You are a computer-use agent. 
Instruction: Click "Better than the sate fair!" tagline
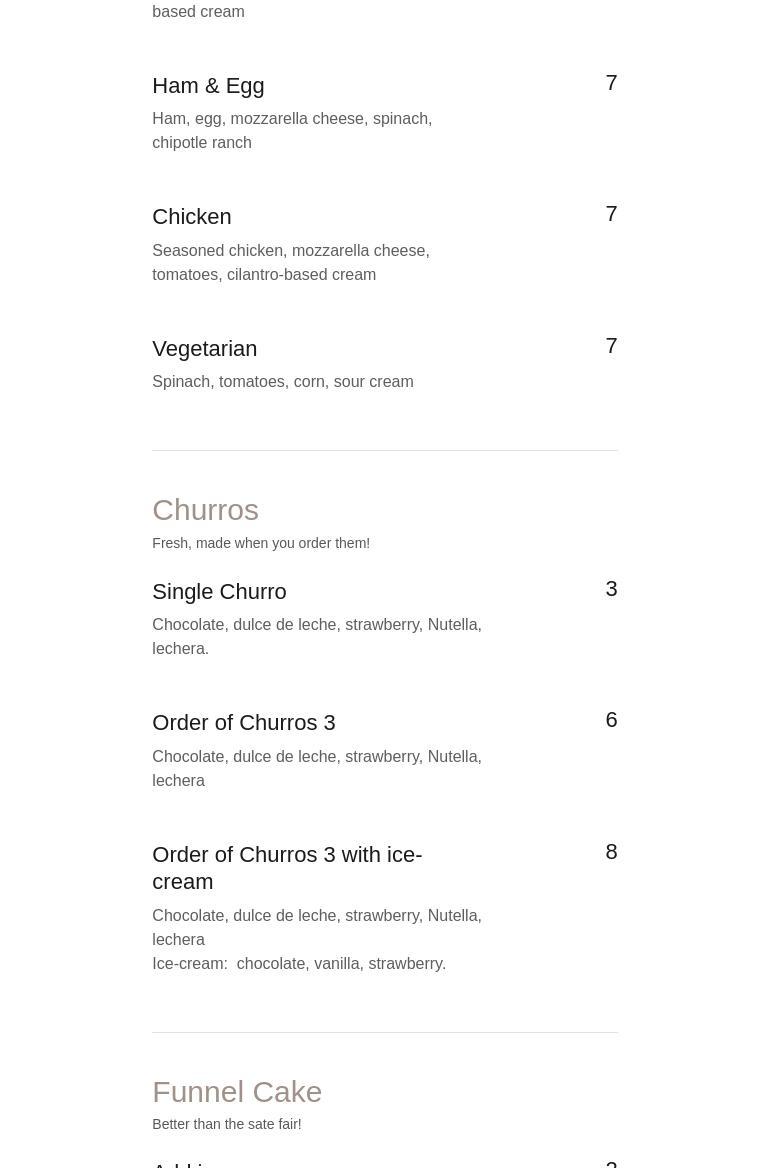click(x=227, y=1124)
